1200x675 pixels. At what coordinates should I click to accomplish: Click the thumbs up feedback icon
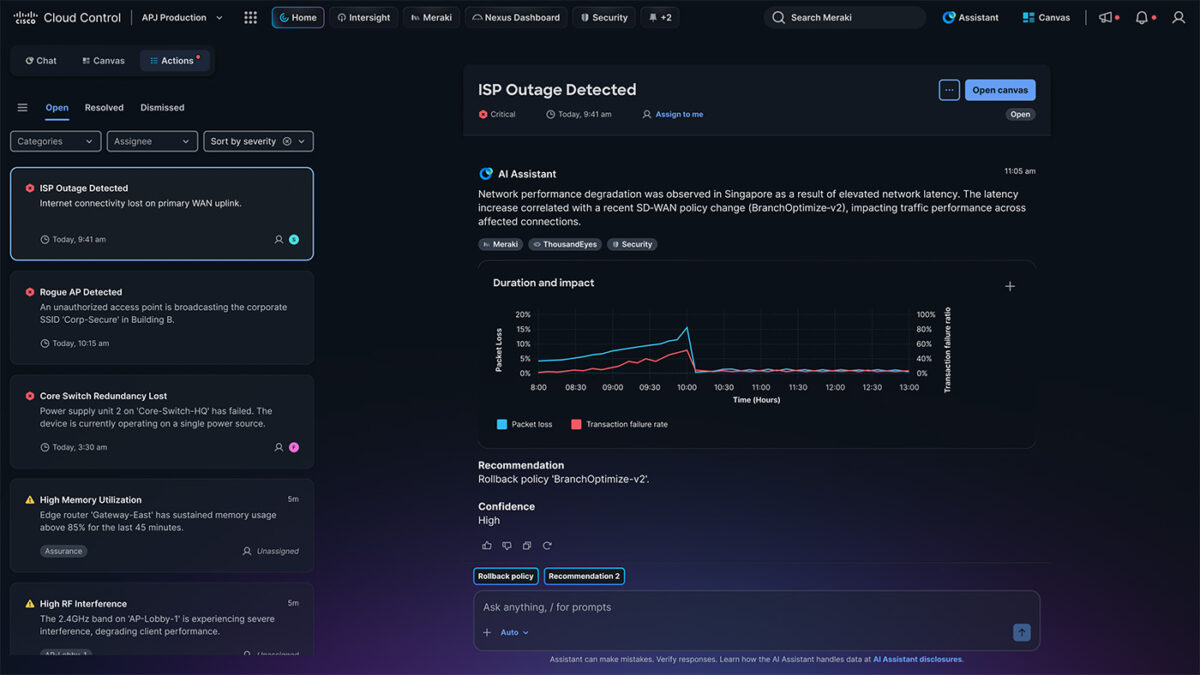coord(487,546)
